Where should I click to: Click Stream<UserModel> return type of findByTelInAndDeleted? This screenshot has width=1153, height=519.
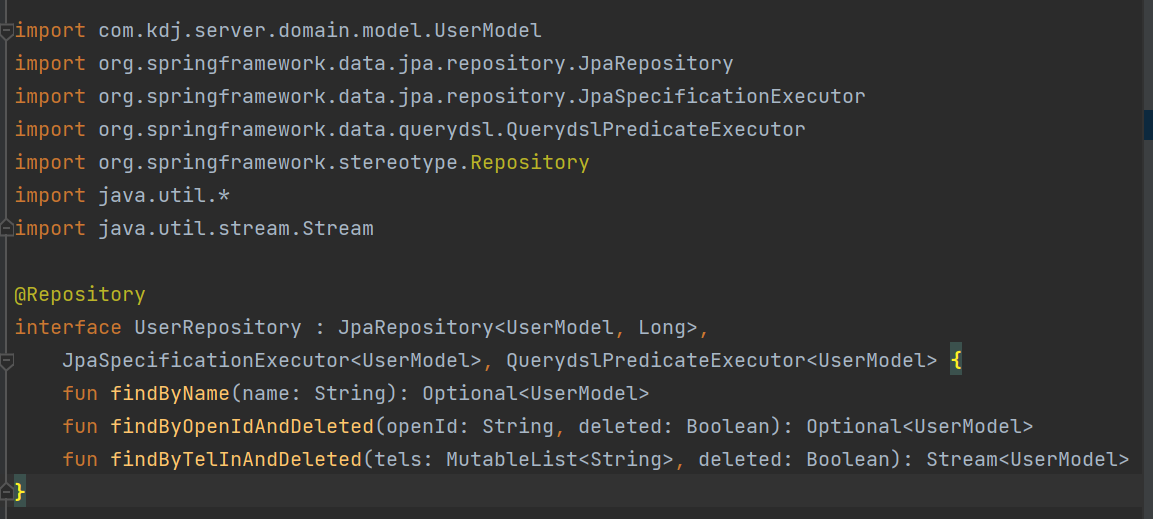click(x=1028, y=459)
